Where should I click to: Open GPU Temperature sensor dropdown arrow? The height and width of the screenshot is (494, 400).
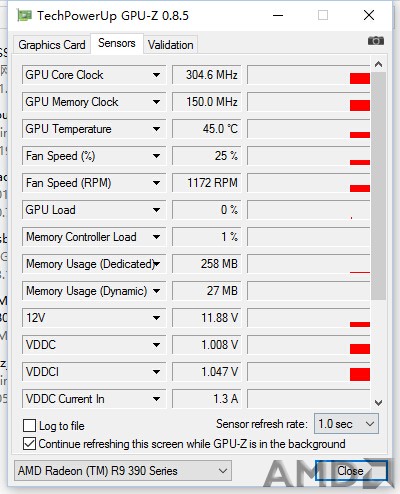click(x=156, y=129)
